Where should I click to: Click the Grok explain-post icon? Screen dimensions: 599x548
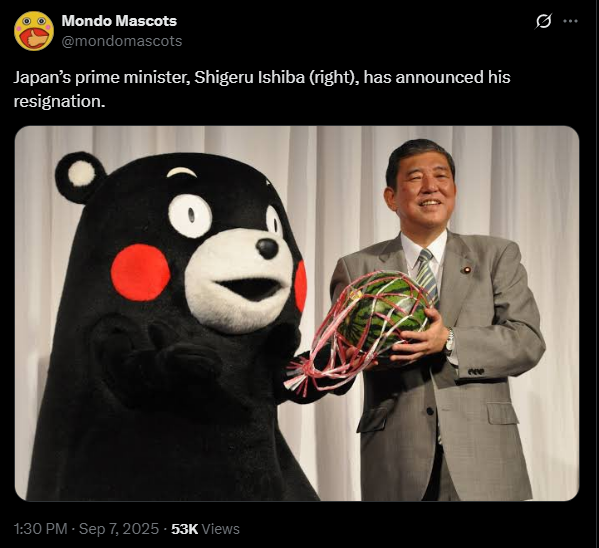point(543,21)
